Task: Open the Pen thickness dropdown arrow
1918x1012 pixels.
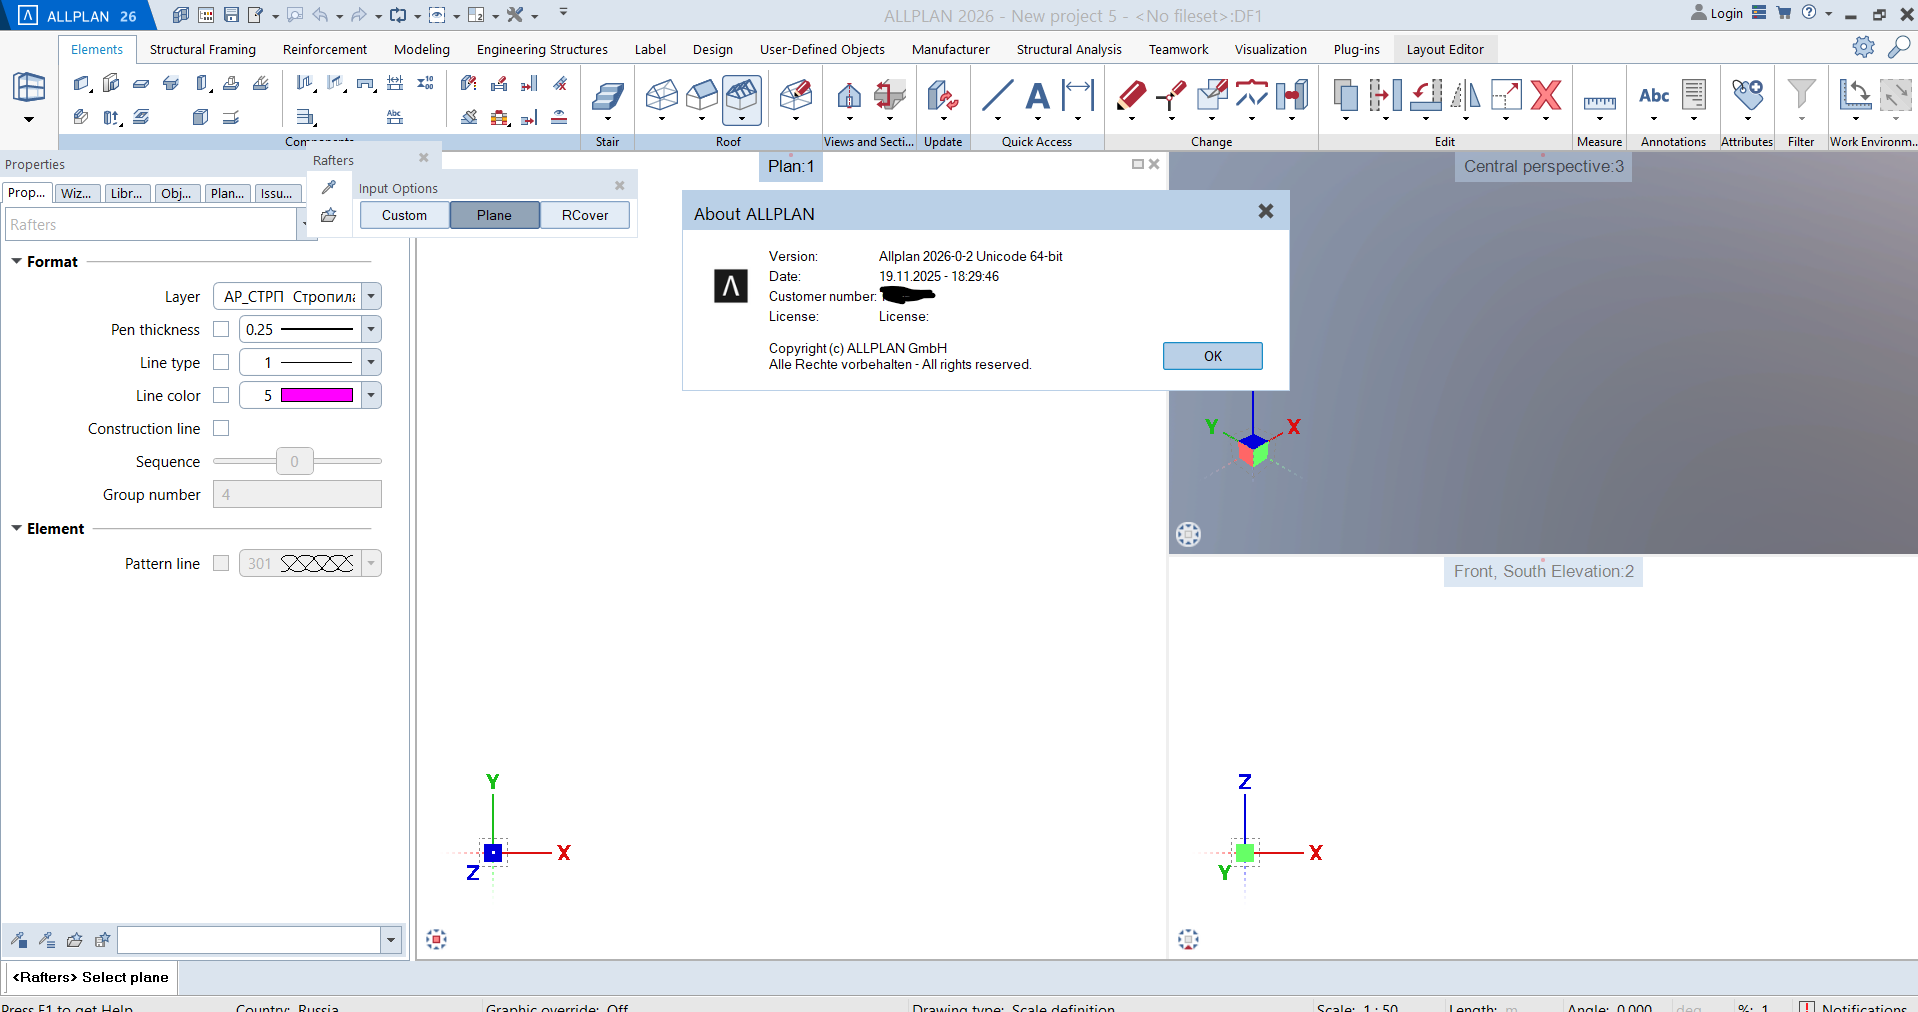Action: (x=371, y=329)
